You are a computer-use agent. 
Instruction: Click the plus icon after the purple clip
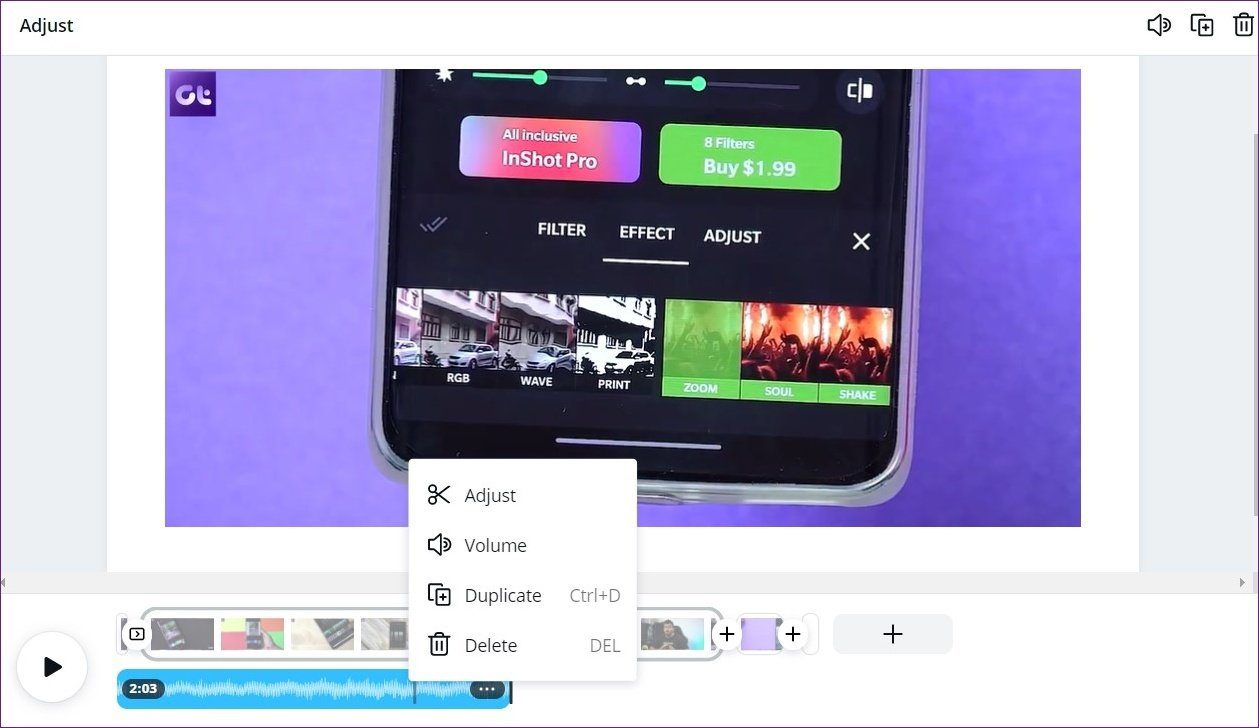coord(793,634)
